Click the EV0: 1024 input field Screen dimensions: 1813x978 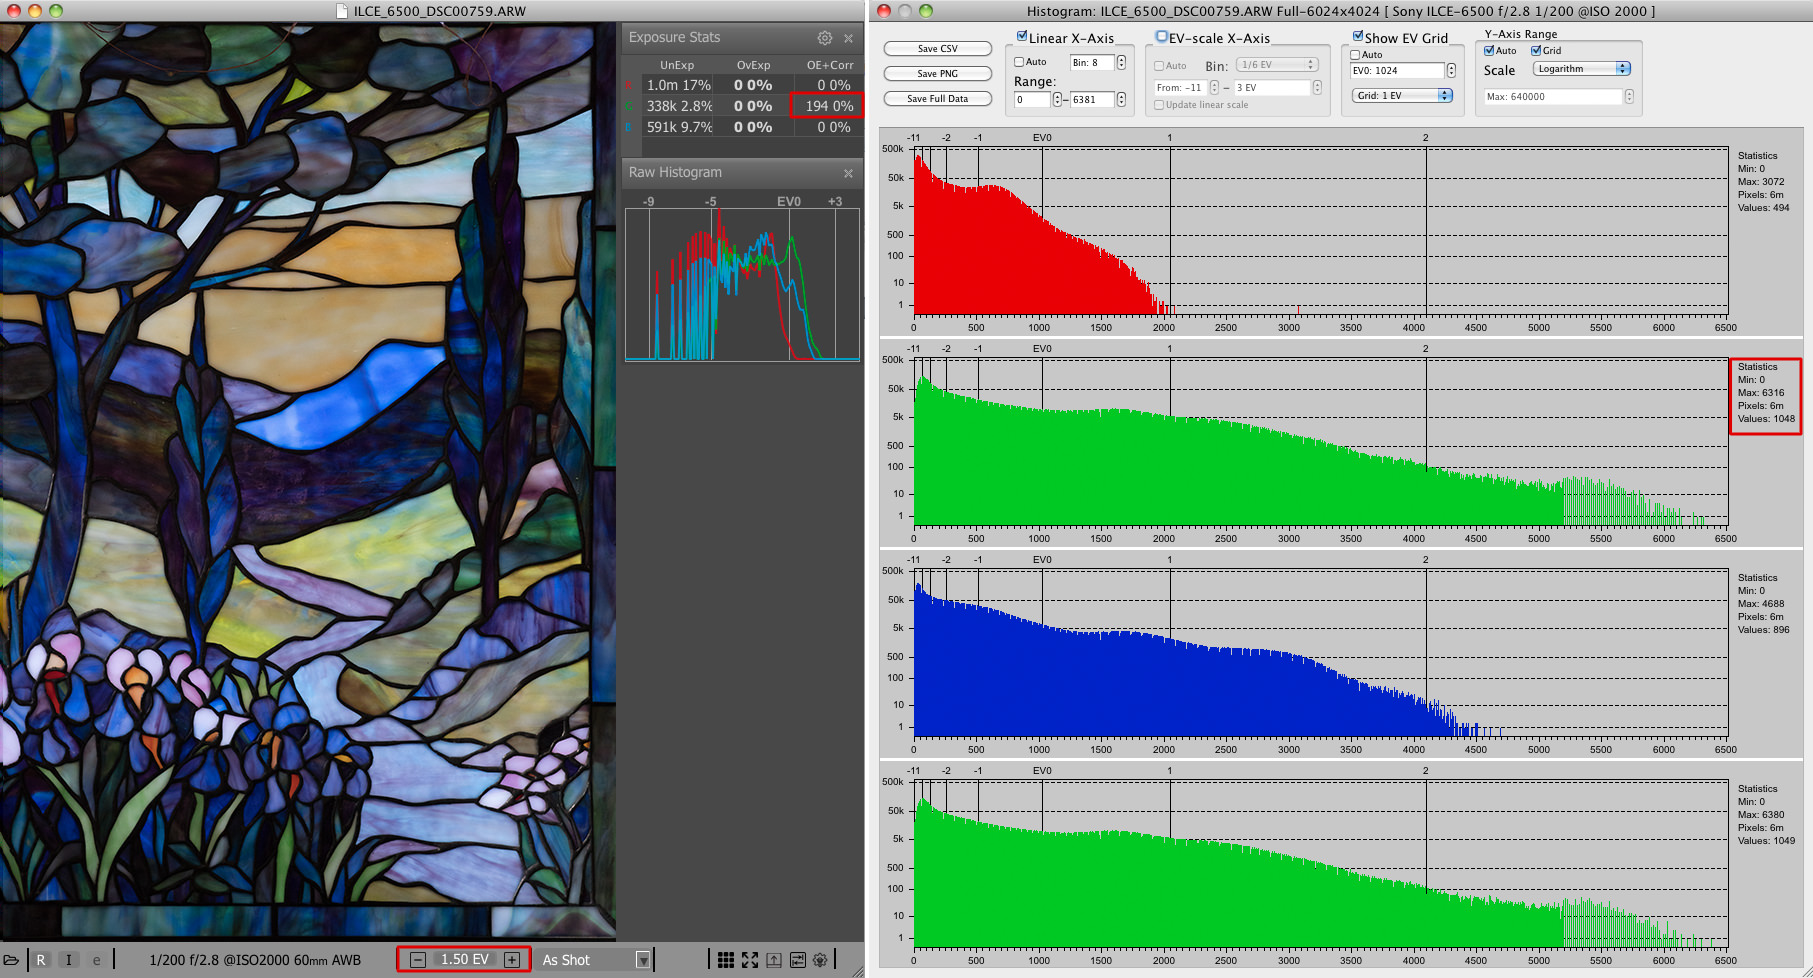[x=1396, y=71]
